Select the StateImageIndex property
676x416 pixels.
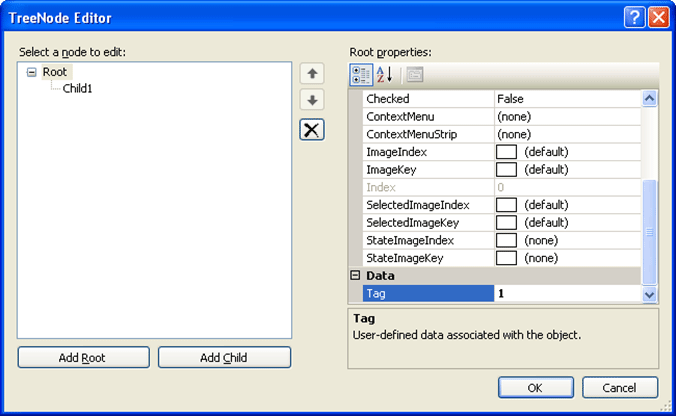tap(428, 240)
